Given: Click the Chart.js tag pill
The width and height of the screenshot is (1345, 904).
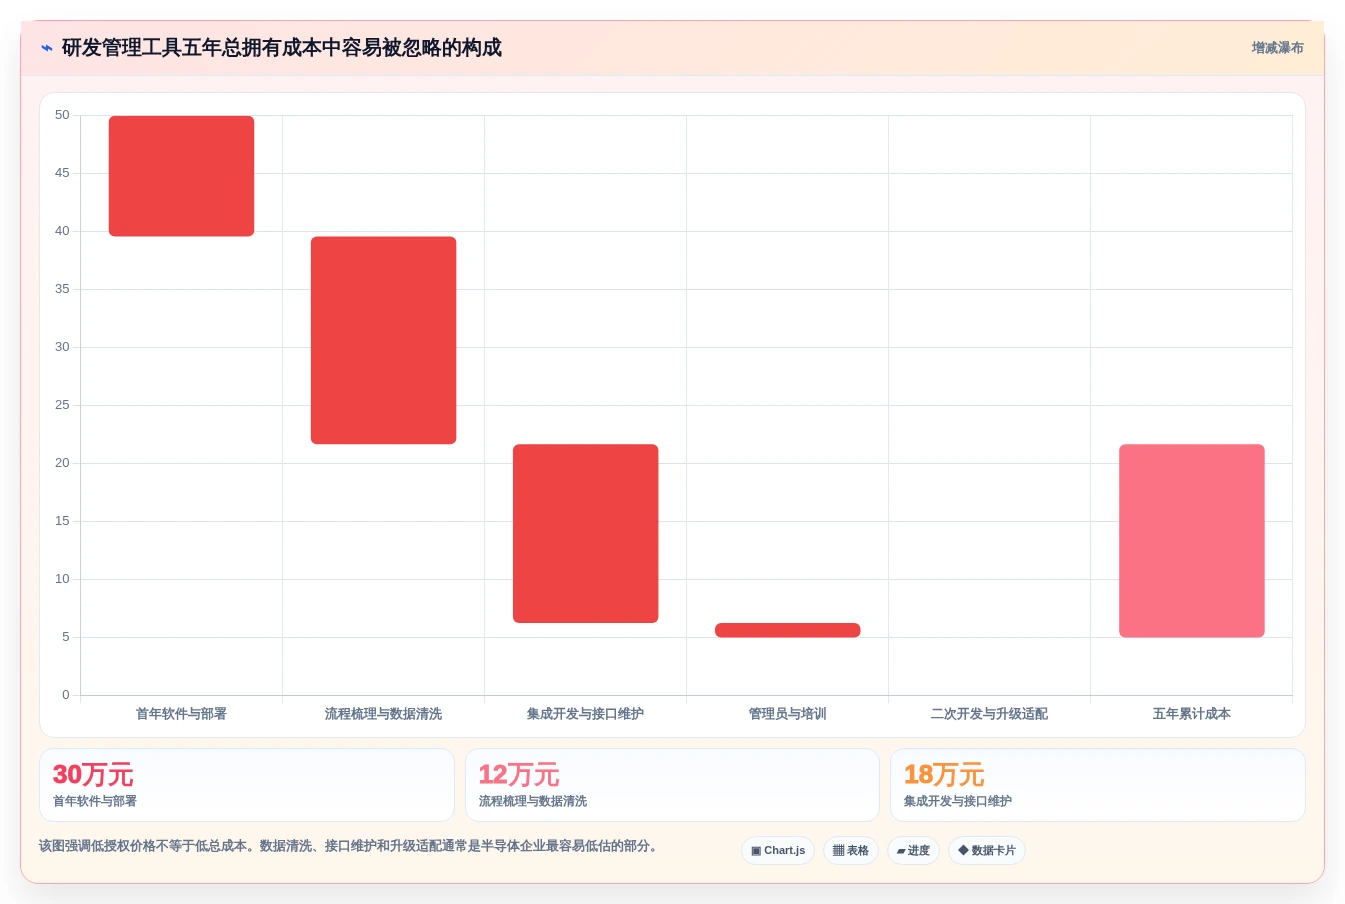Looking at the screenshot, I should [x=778, y=850].
